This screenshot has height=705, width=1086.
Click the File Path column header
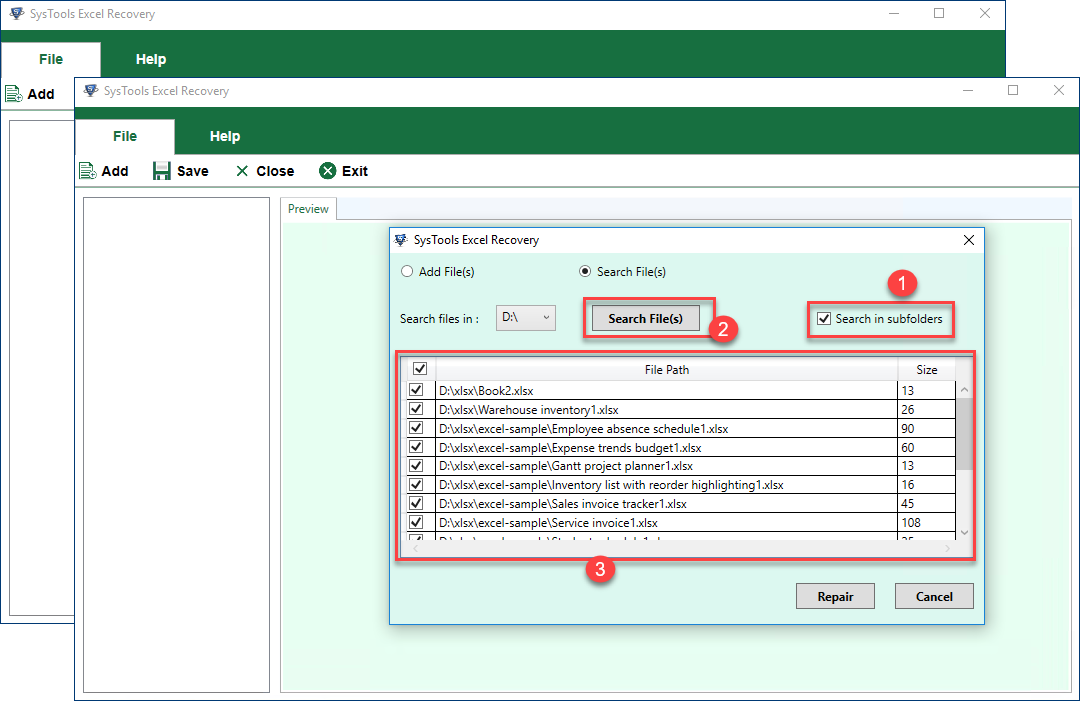[667, 369]
